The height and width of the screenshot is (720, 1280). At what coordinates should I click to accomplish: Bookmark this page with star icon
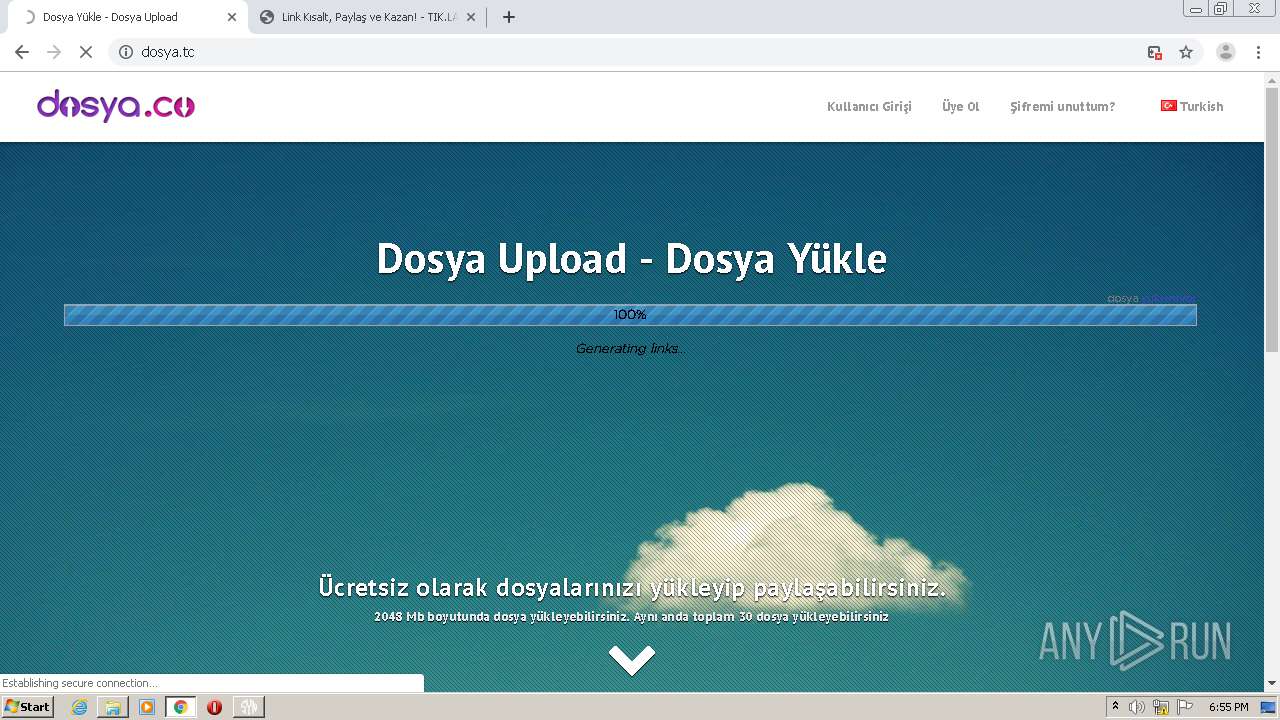click(1186, 52)
